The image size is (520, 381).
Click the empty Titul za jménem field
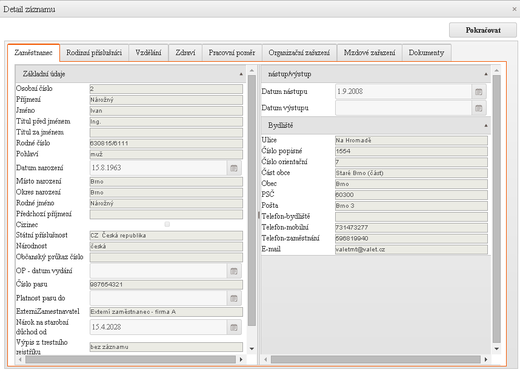pos(166,133)
